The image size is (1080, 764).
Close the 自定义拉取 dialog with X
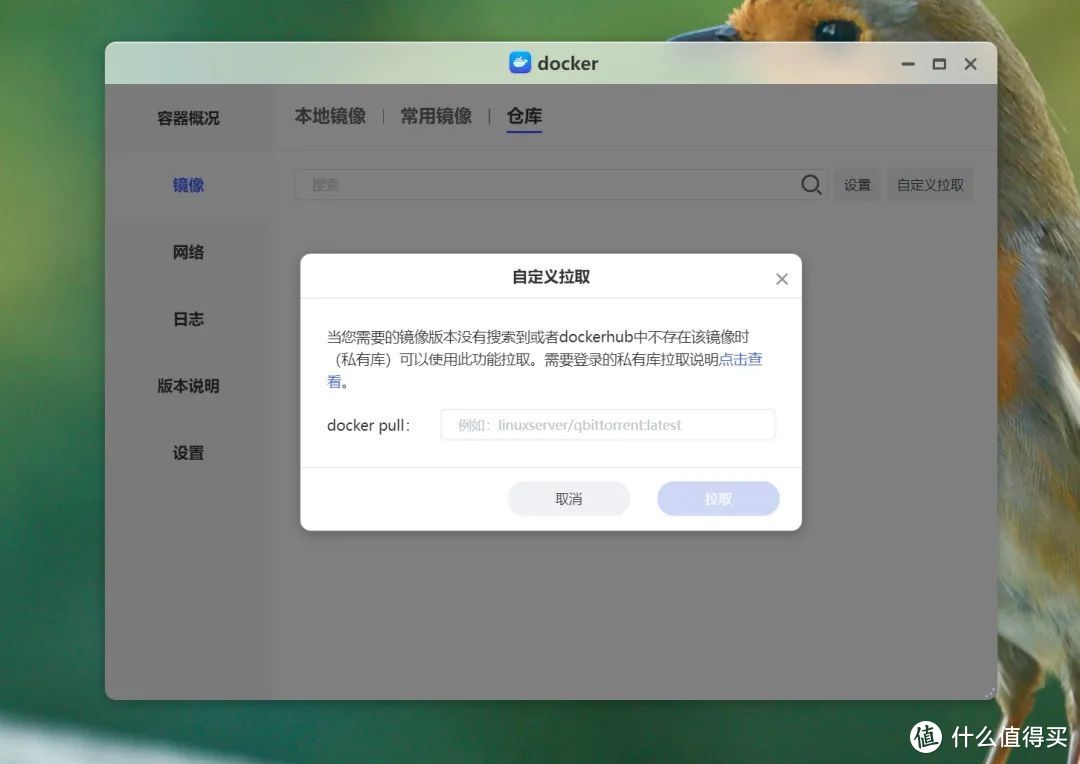point(781,278)
